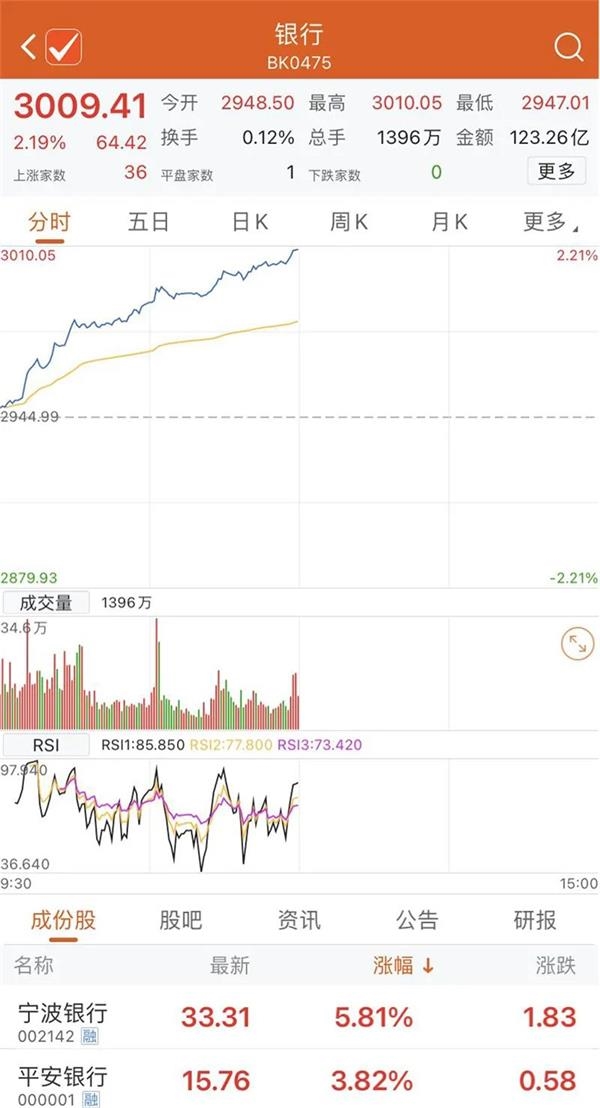This screenshot has width=600, height=1108.
Task: Open the 股吧 tab
Action: coord(181,920)
